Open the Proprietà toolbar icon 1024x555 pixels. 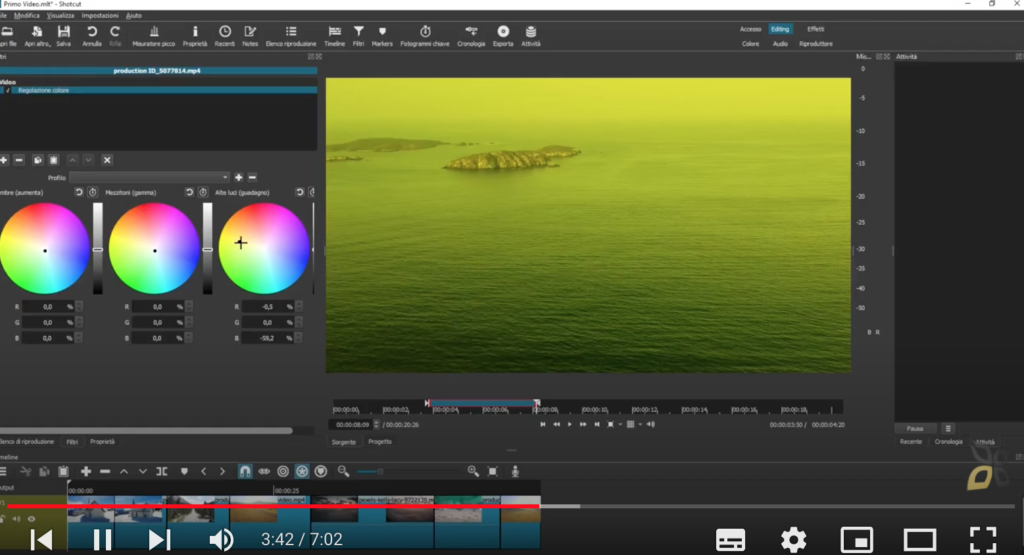[195, 36]
